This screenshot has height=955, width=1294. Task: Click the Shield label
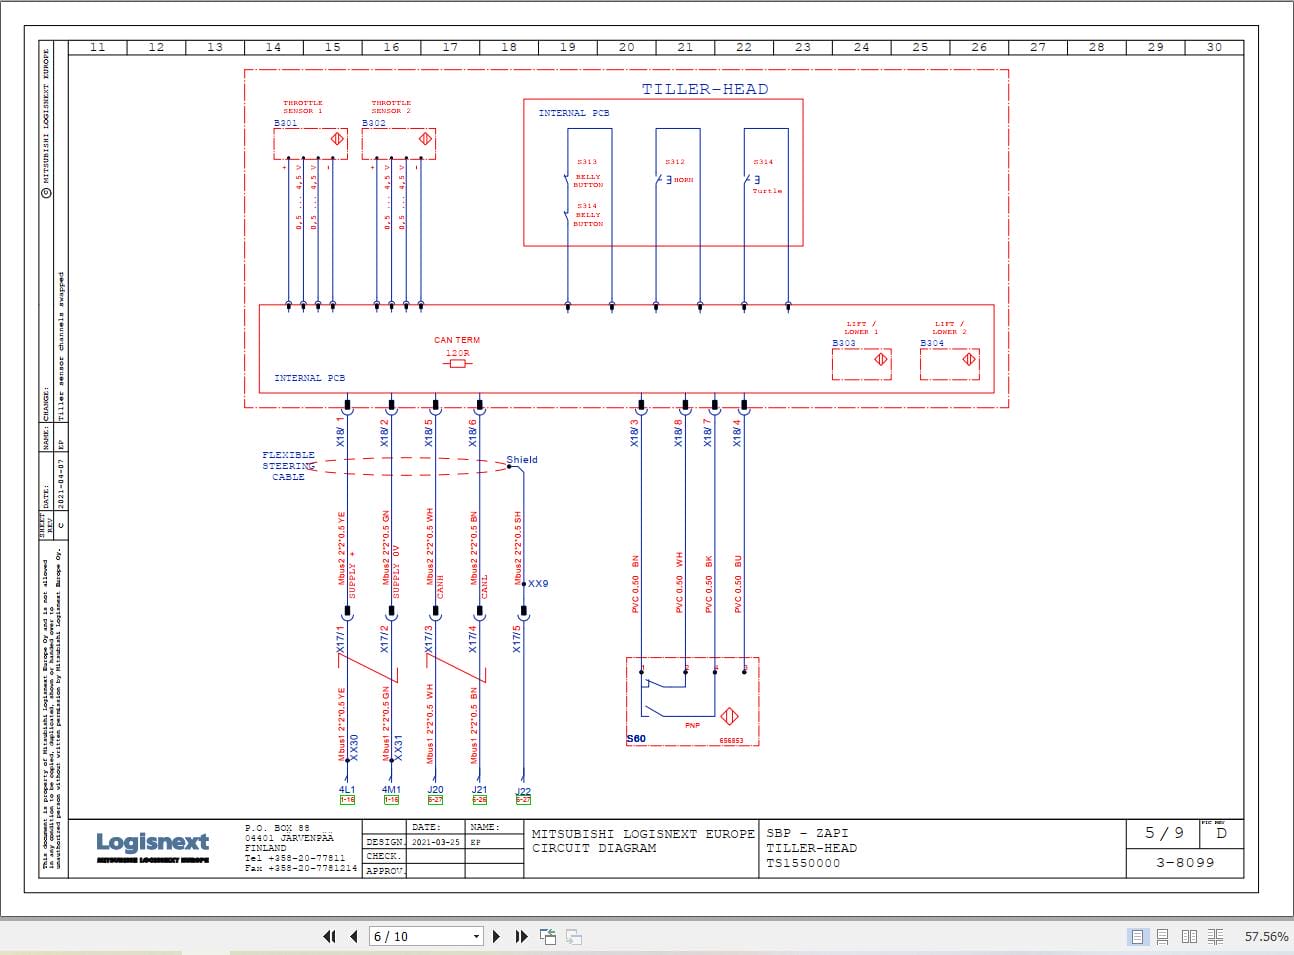pyautogui.click(x=522, y=460)
